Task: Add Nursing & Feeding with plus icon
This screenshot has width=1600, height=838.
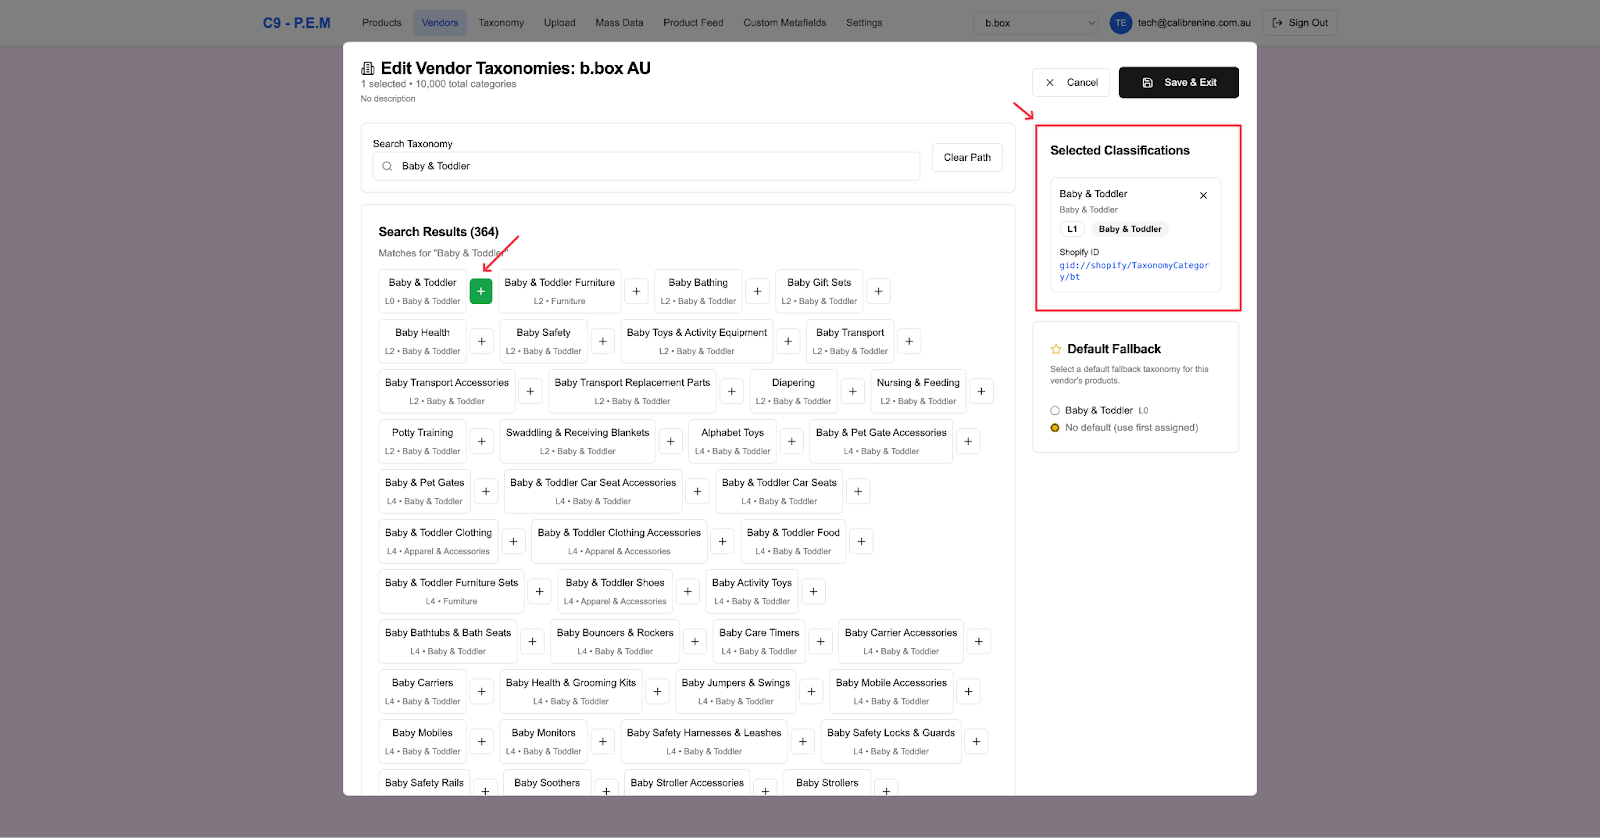Action: (x=981, y=391)
